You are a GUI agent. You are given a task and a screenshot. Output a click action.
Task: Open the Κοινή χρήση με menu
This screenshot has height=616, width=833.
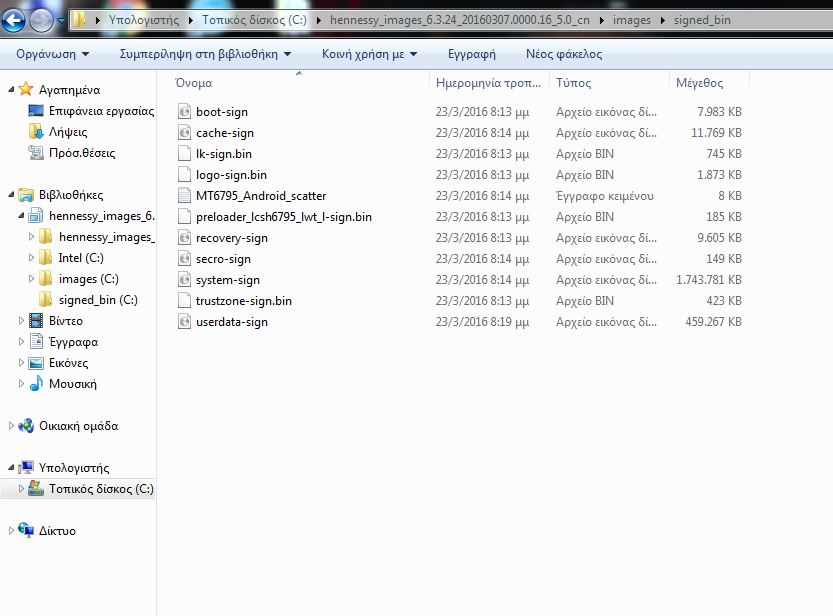[x=369, y=54]
